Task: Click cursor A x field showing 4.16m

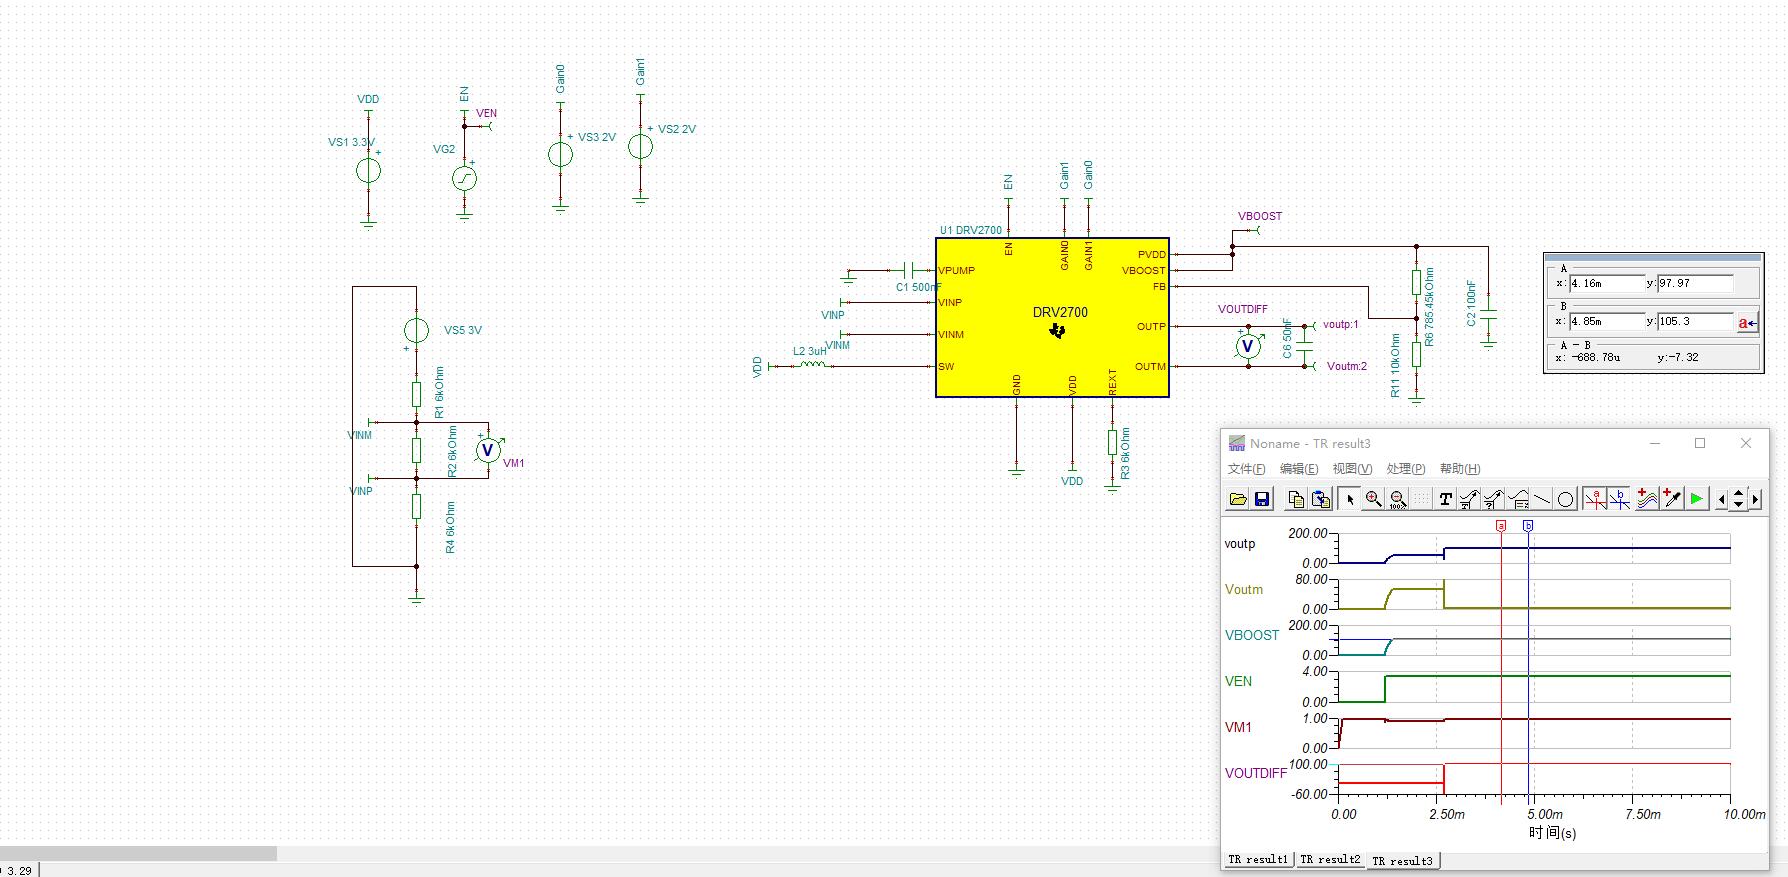Action: [1606, 284]
